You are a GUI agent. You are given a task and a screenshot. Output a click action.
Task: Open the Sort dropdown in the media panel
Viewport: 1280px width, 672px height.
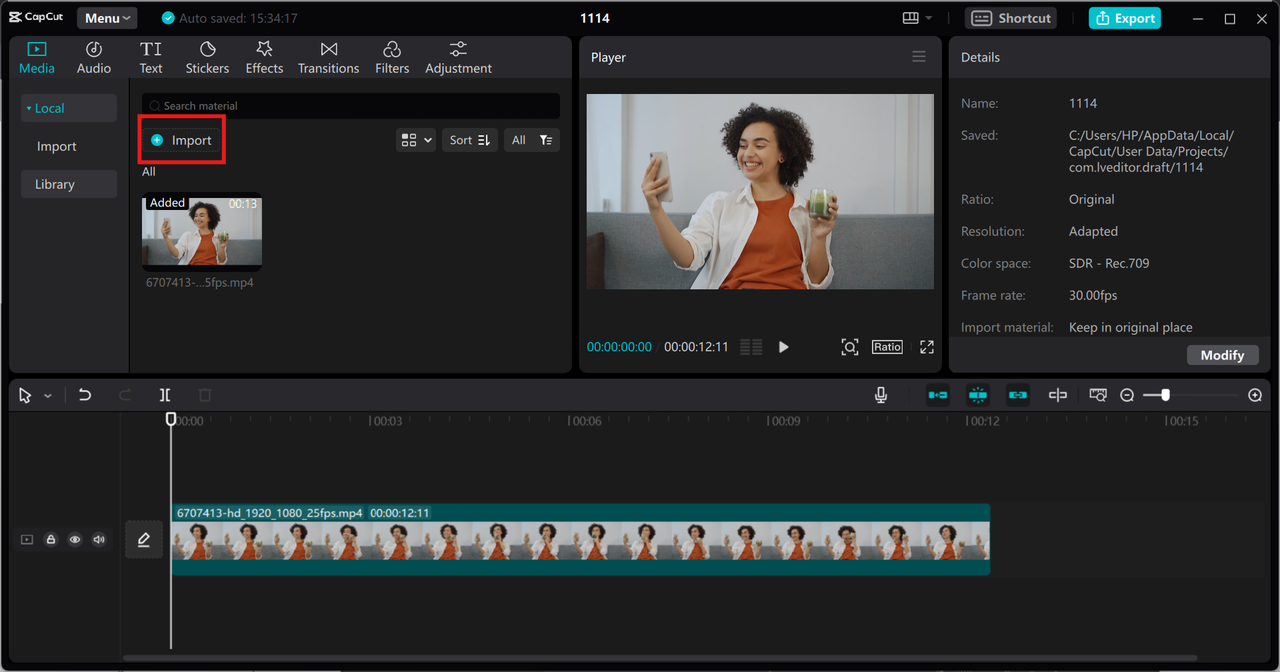469,139
